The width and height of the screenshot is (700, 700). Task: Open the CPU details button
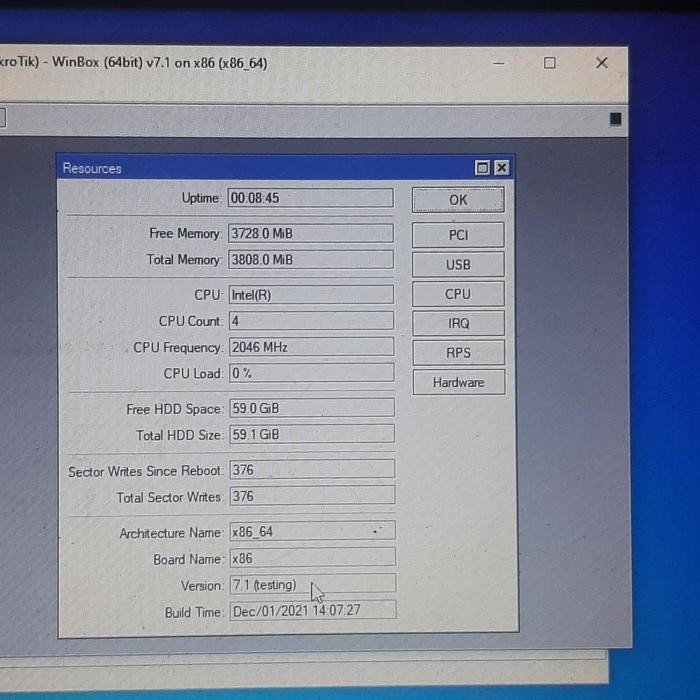458,294
